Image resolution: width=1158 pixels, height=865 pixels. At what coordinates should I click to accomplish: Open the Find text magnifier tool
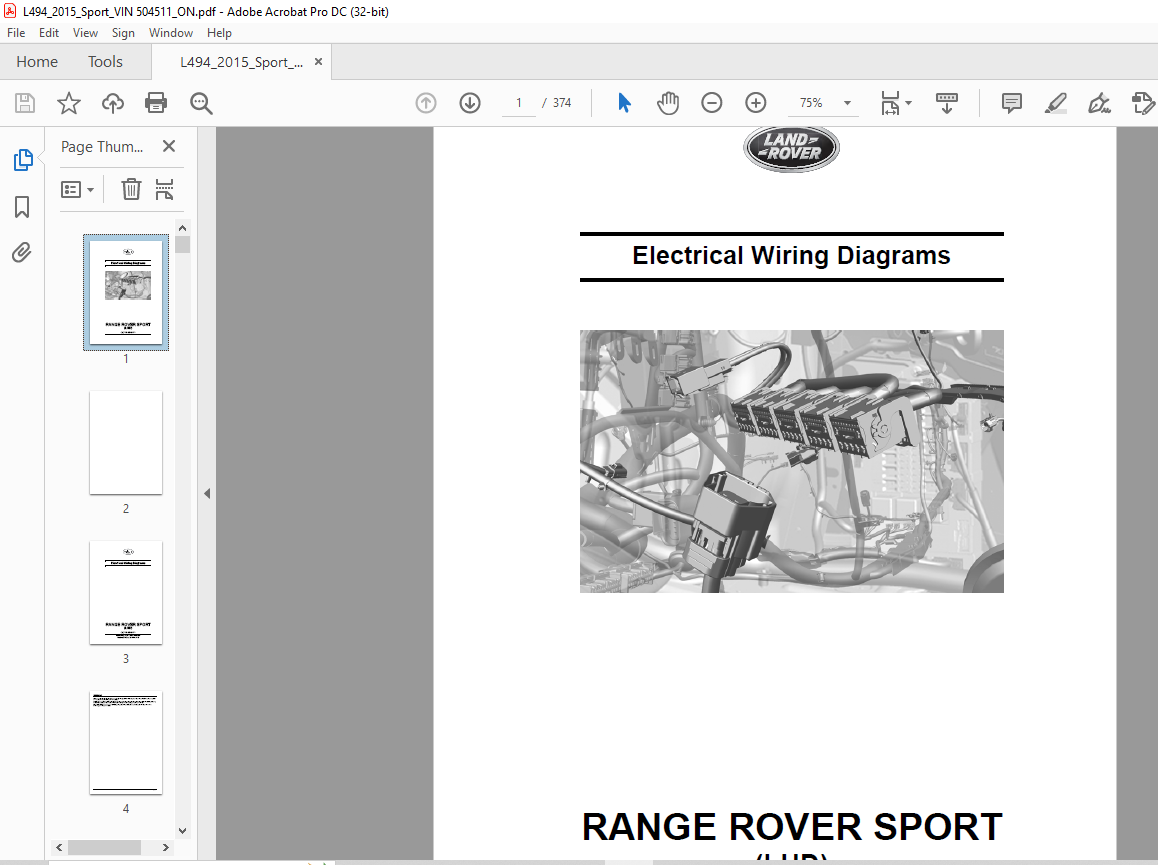pos(201,103)
